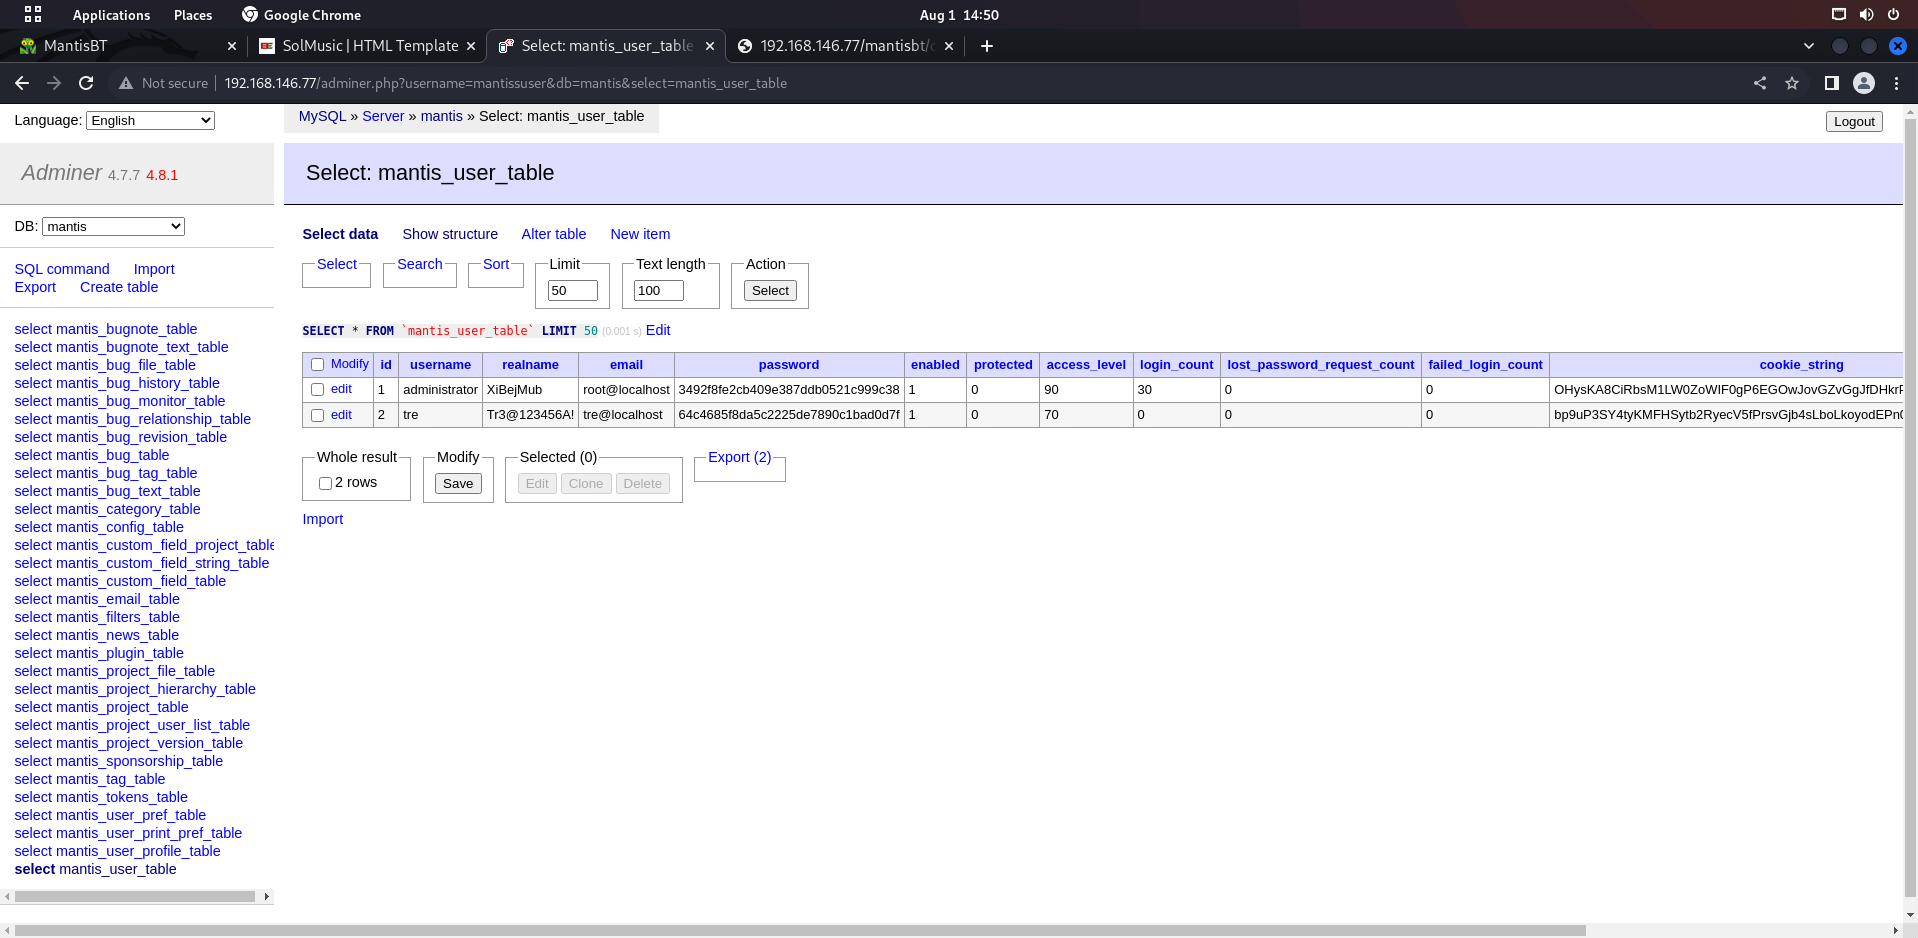Viewport: 1918px width, 938px height.
Task: Click the page bottom horizontal scrollbar
Action: point(800,930)
